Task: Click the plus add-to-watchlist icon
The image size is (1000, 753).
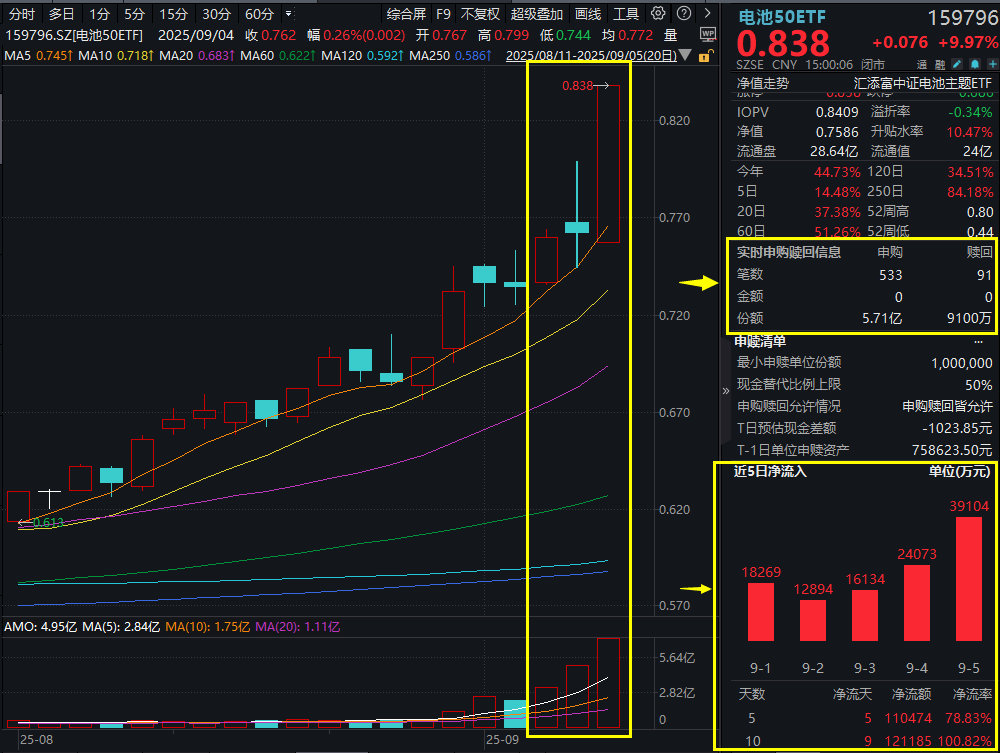Action: pos(993,63)
